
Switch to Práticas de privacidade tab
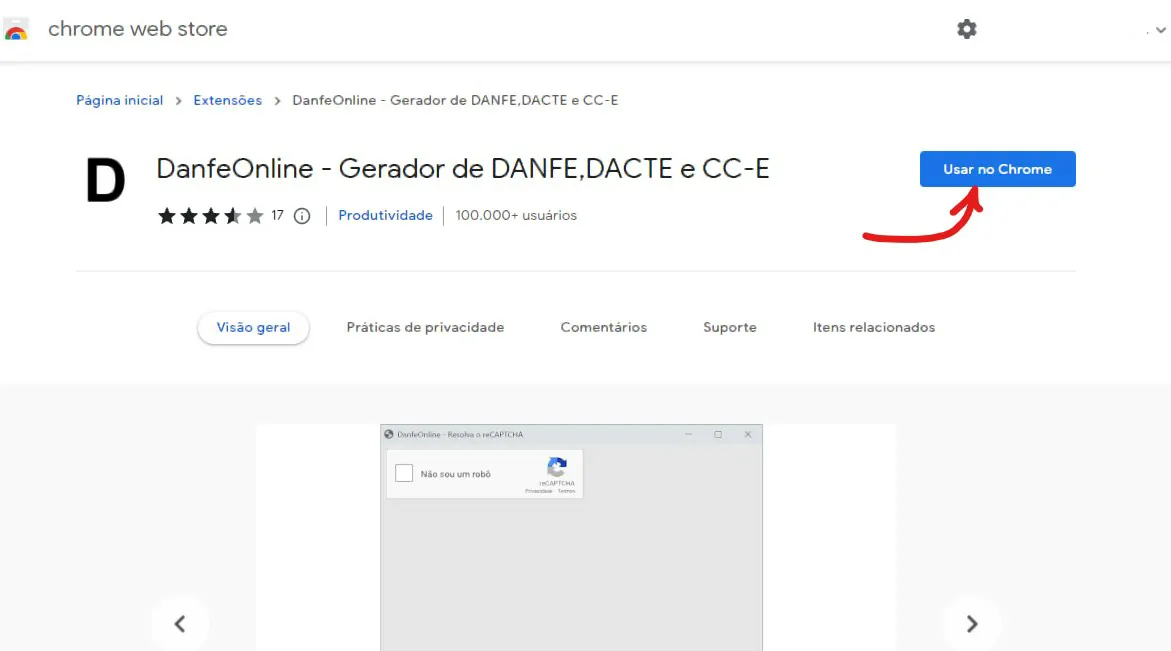click(425, 327)
